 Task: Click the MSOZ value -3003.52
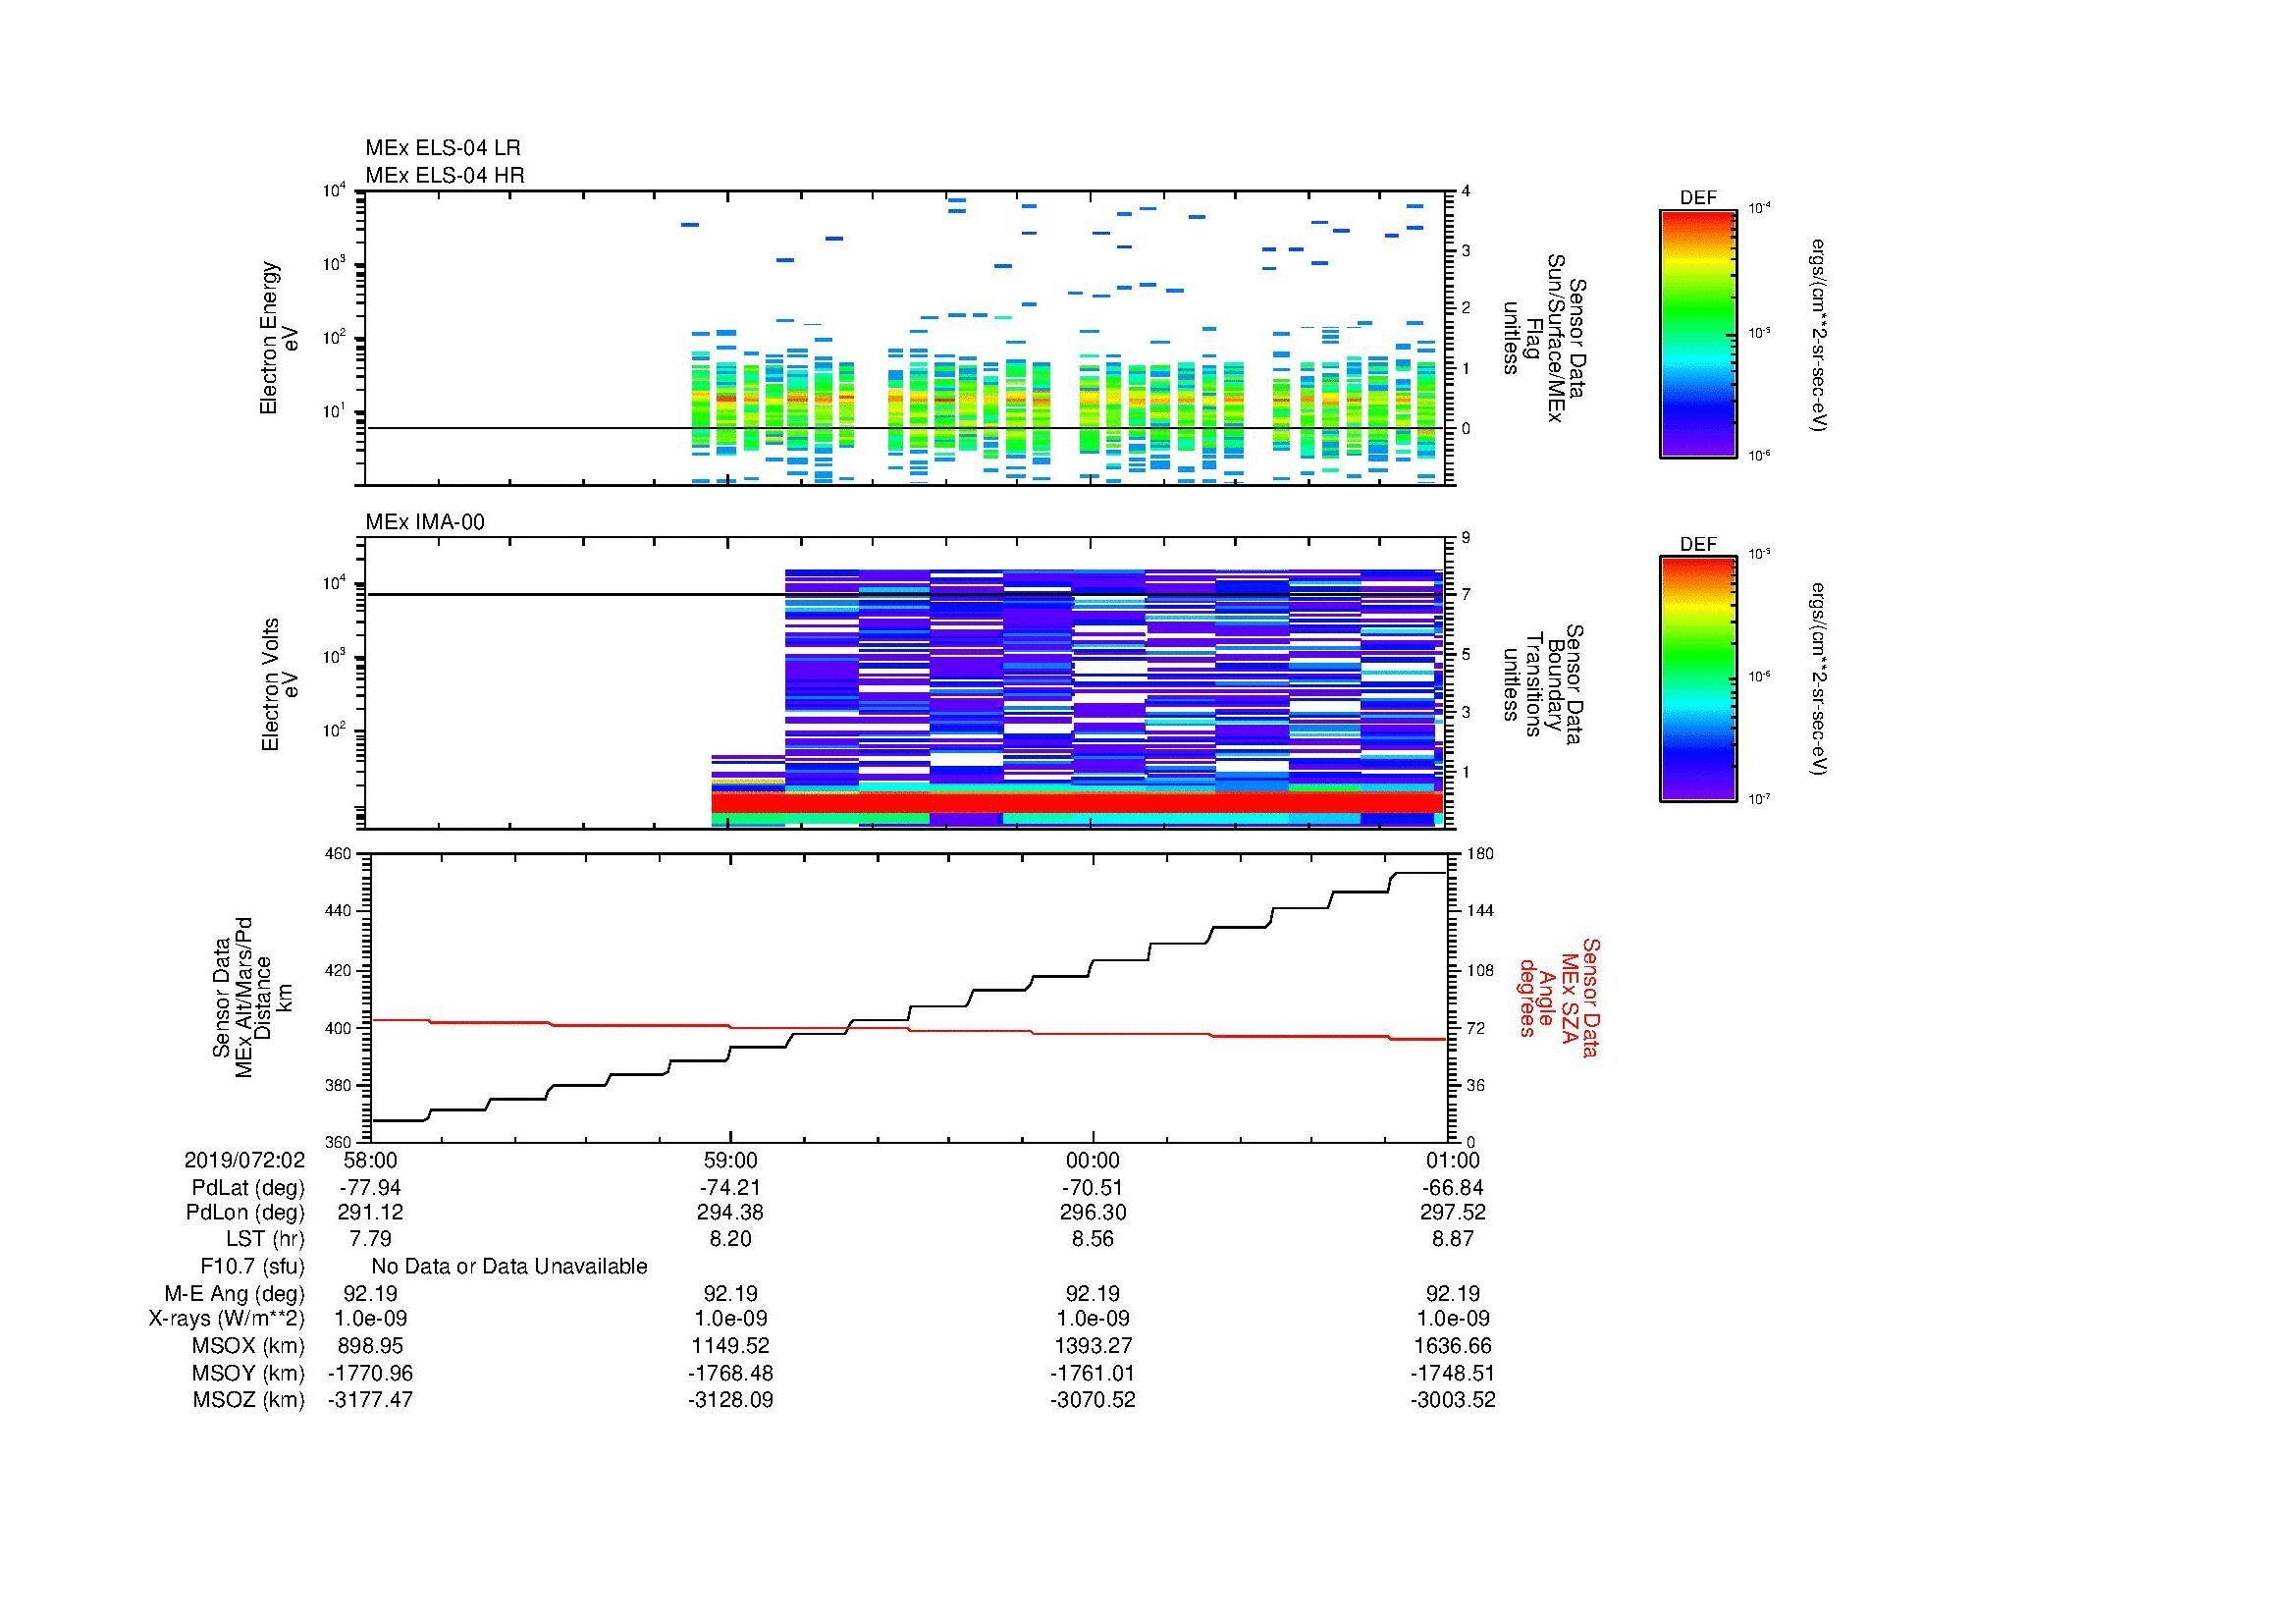coord(1452,1400)
